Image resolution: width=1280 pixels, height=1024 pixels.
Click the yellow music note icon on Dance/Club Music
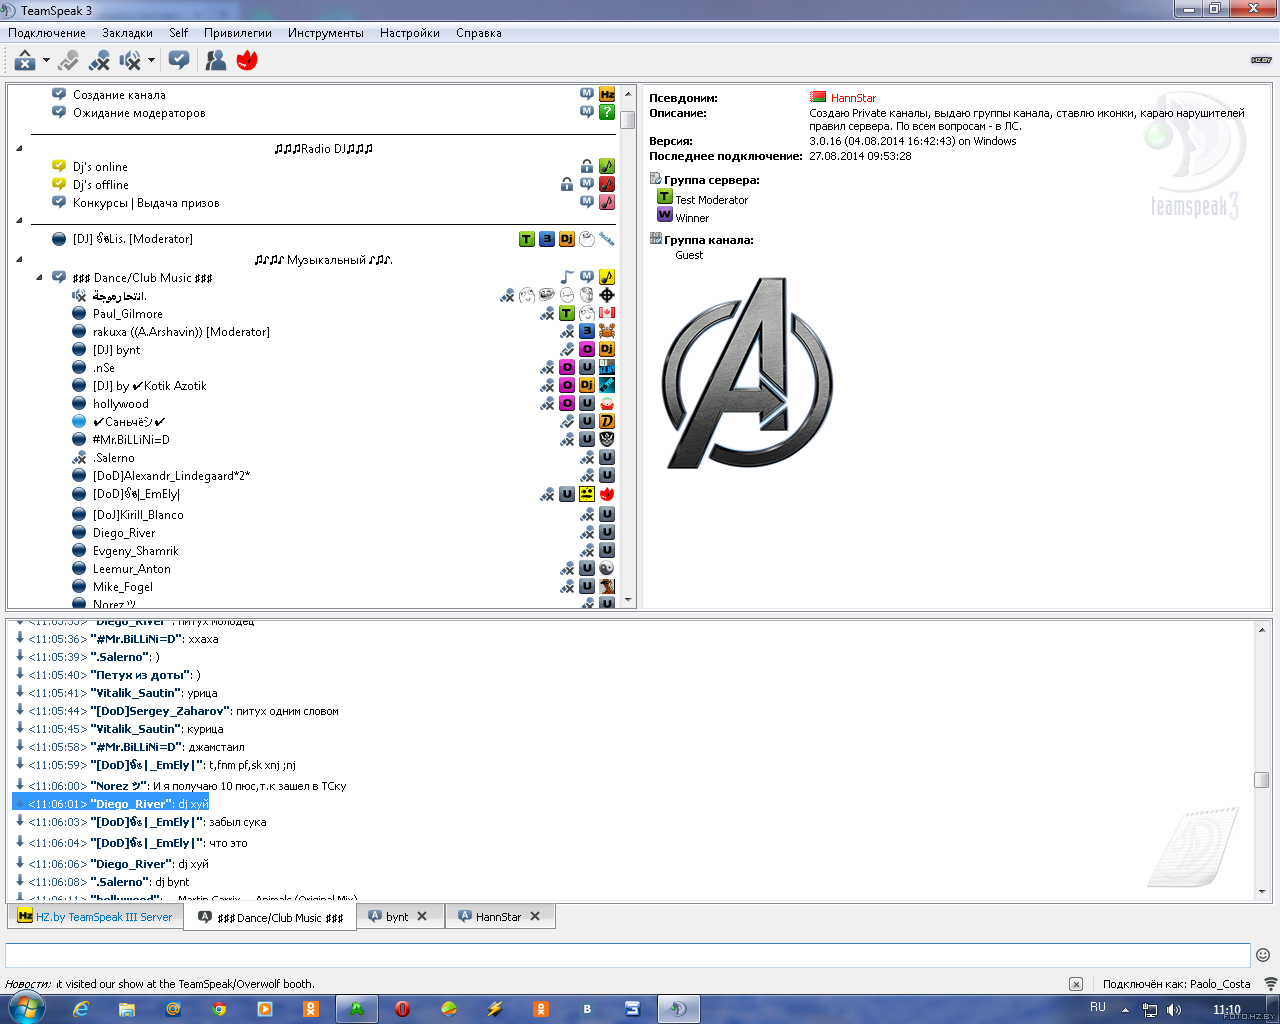[x=607, y=277]
